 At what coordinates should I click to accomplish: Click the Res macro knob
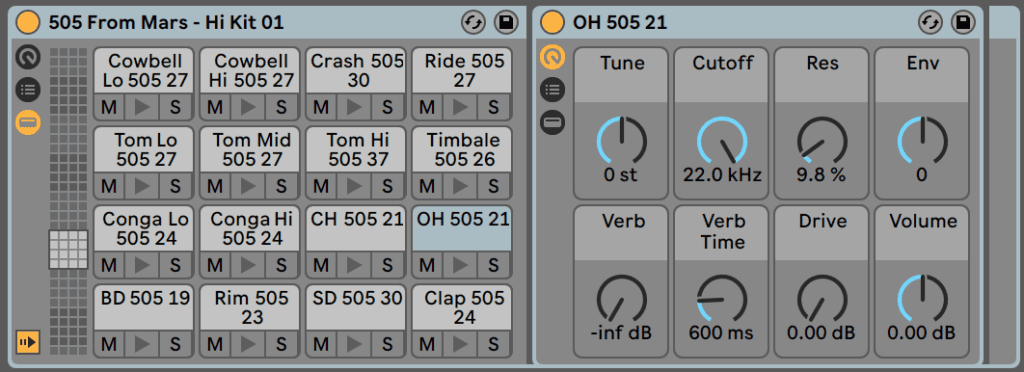point(822,140)
